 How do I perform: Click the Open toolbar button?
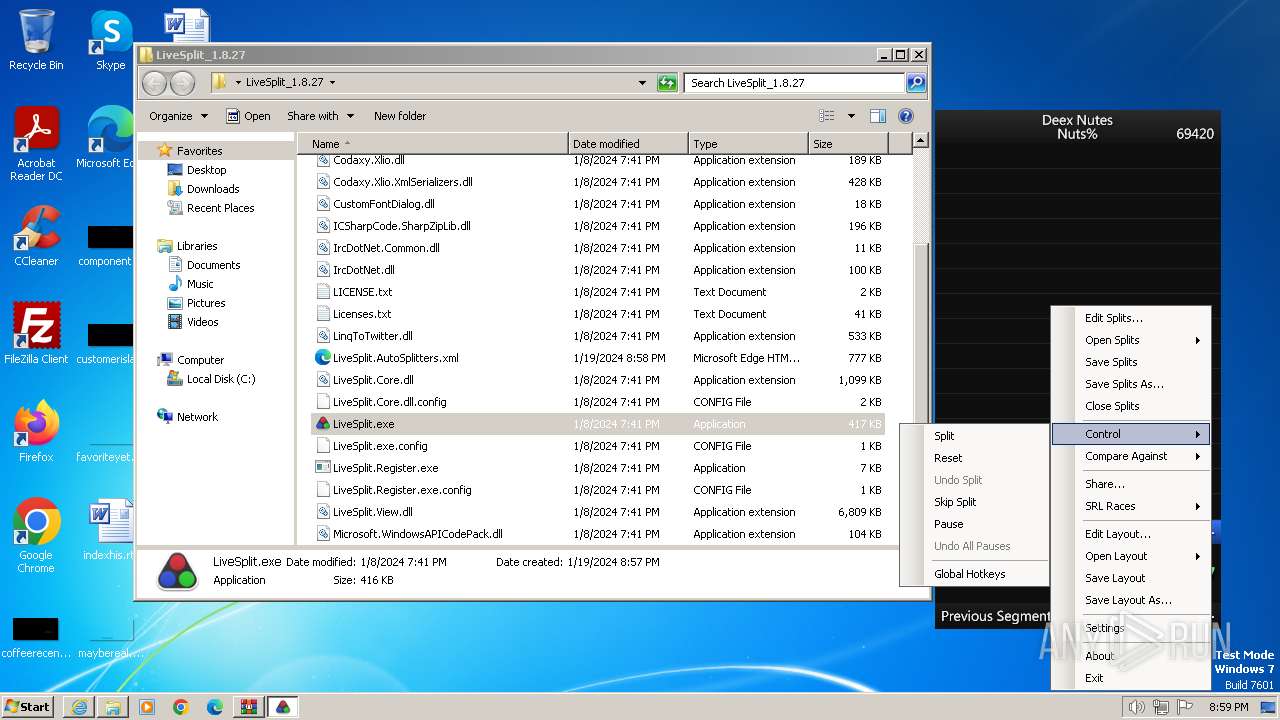248,116
